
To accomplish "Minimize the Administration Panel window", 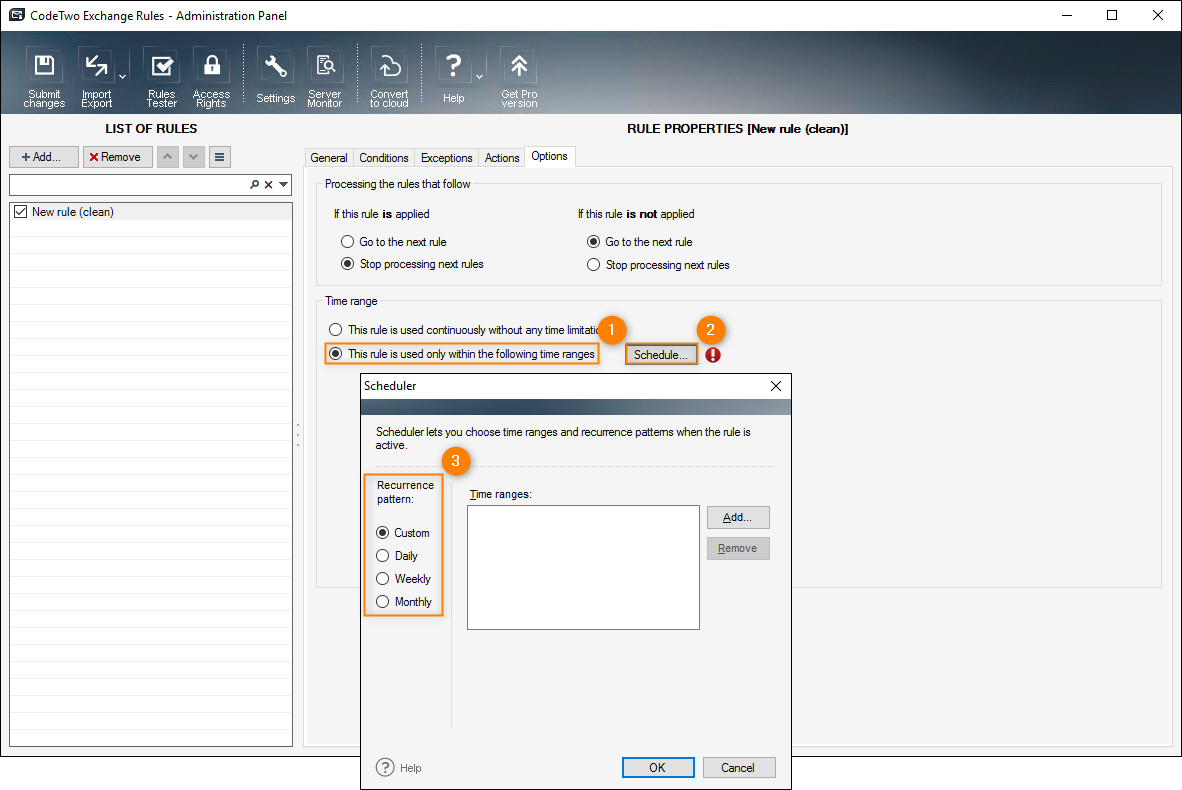I will click(1067, 15).
